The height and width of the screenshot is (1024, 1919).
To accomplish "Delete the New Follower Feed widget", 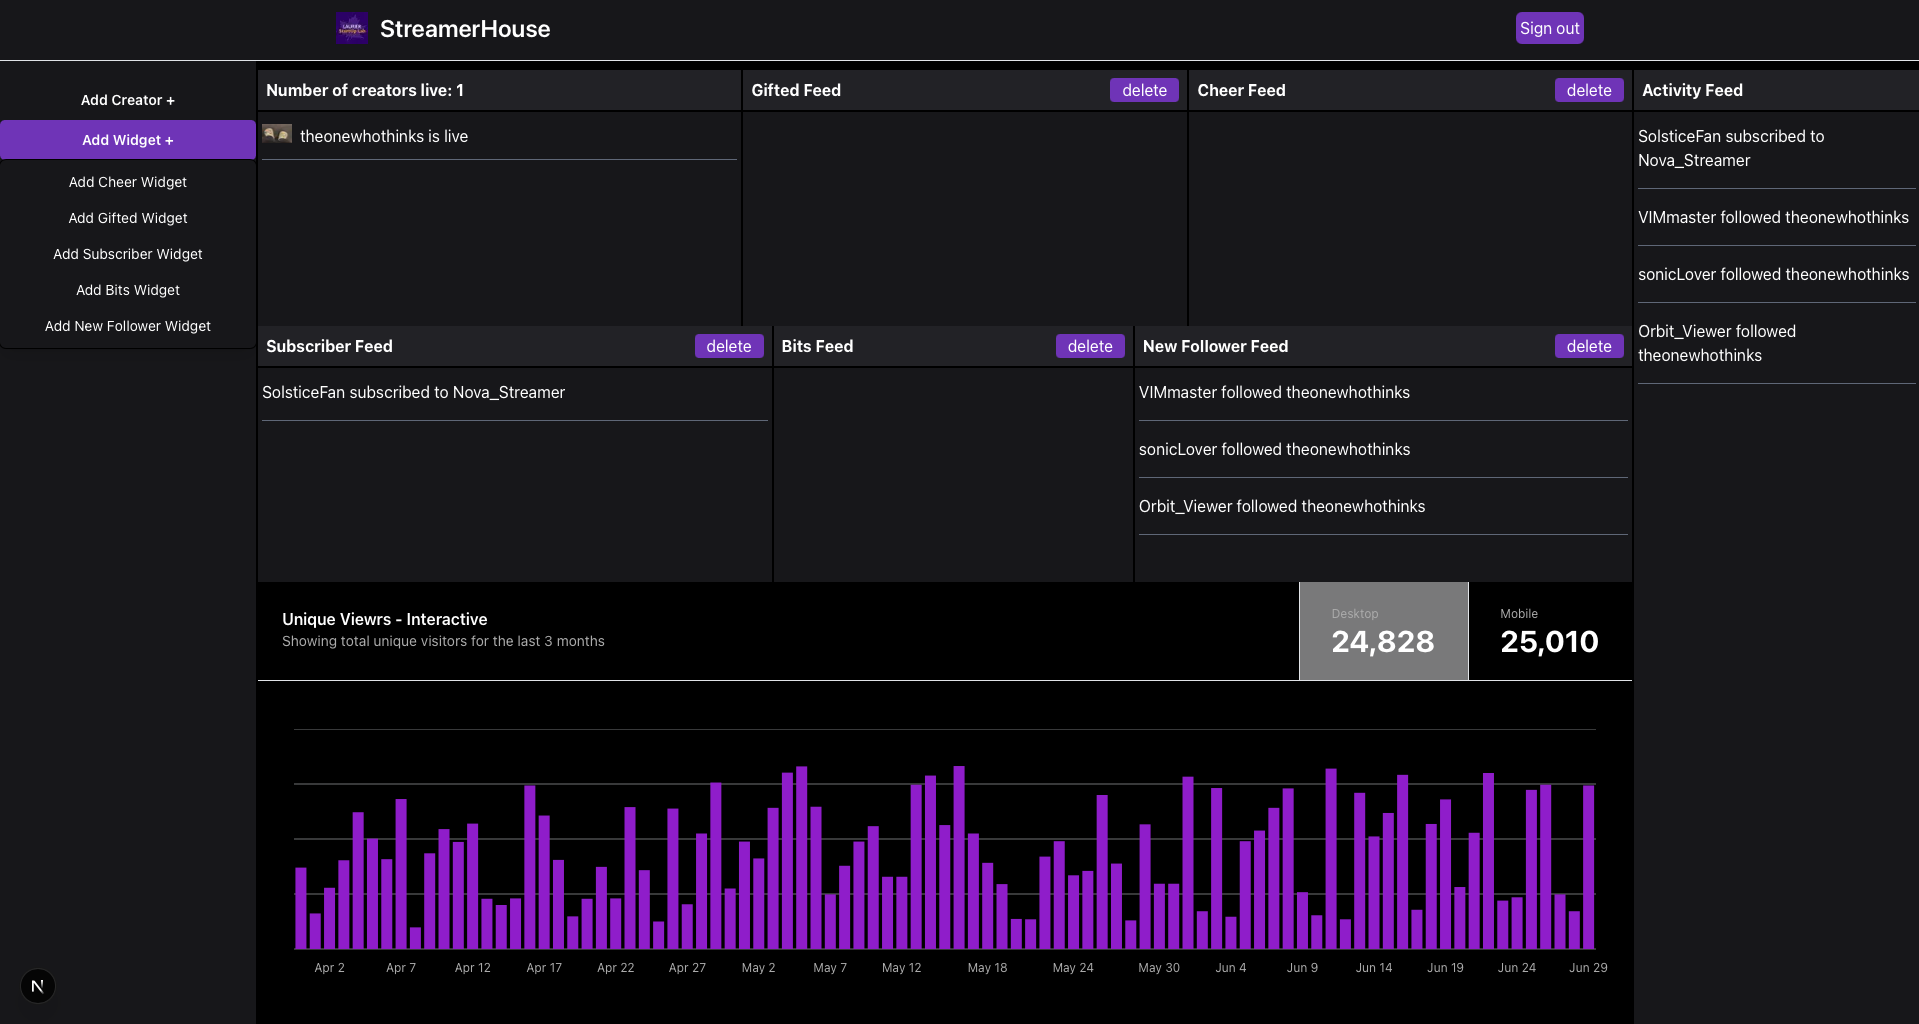I will pos(1589,346).
